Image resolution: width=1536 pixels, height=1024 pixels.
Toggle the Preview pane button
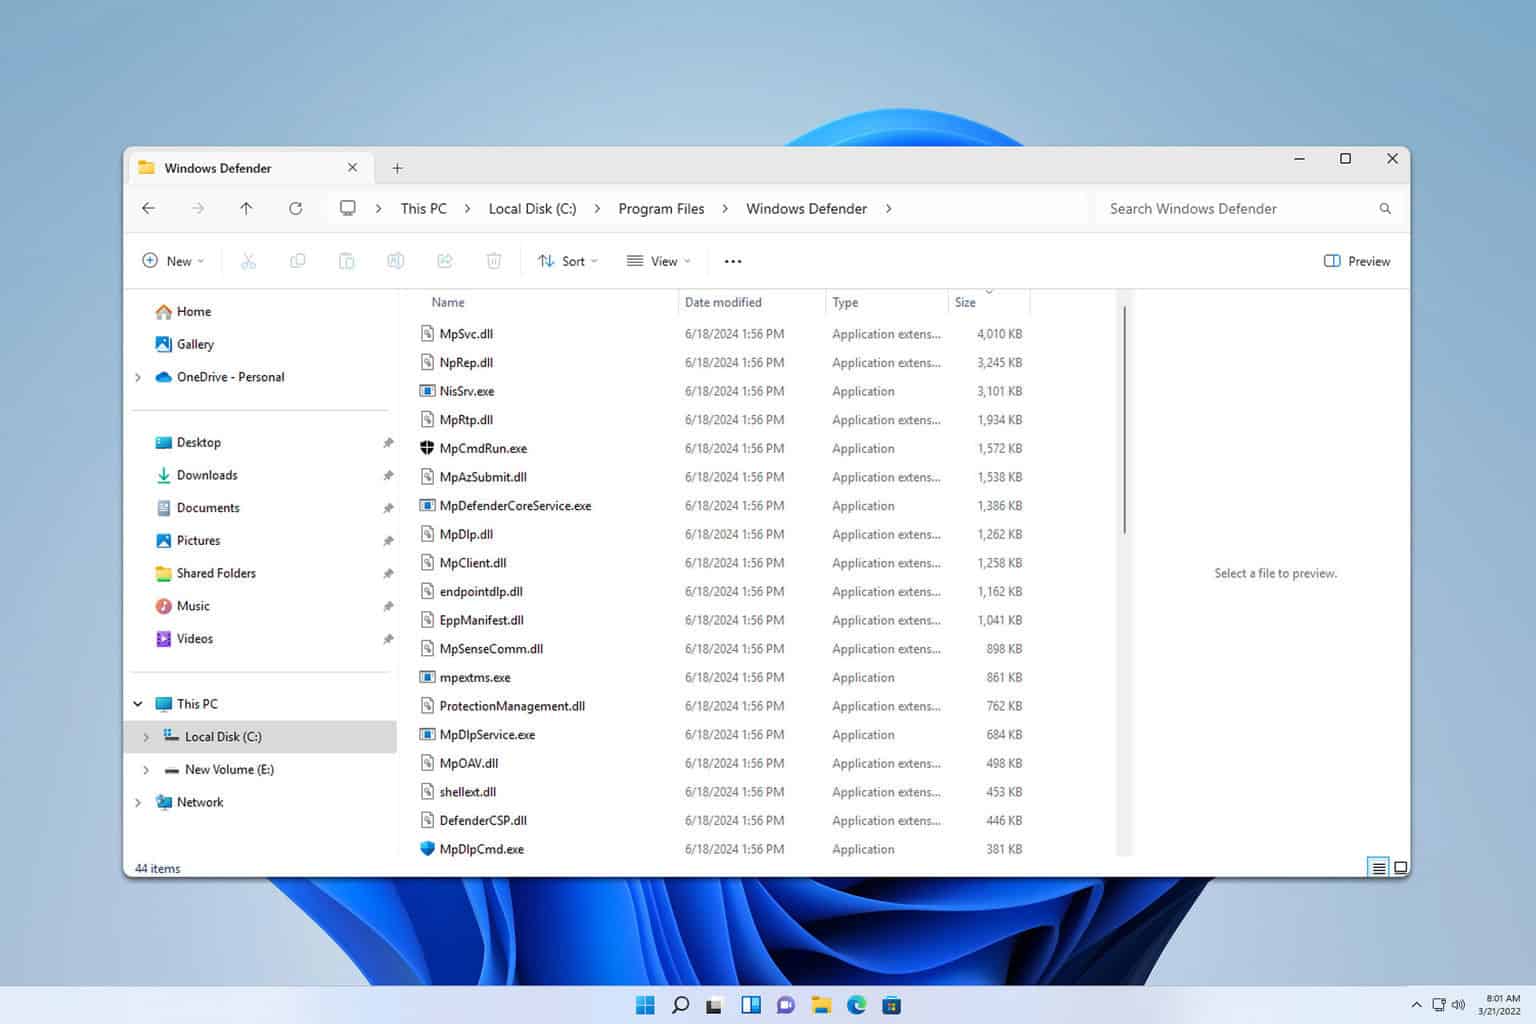1356,261
